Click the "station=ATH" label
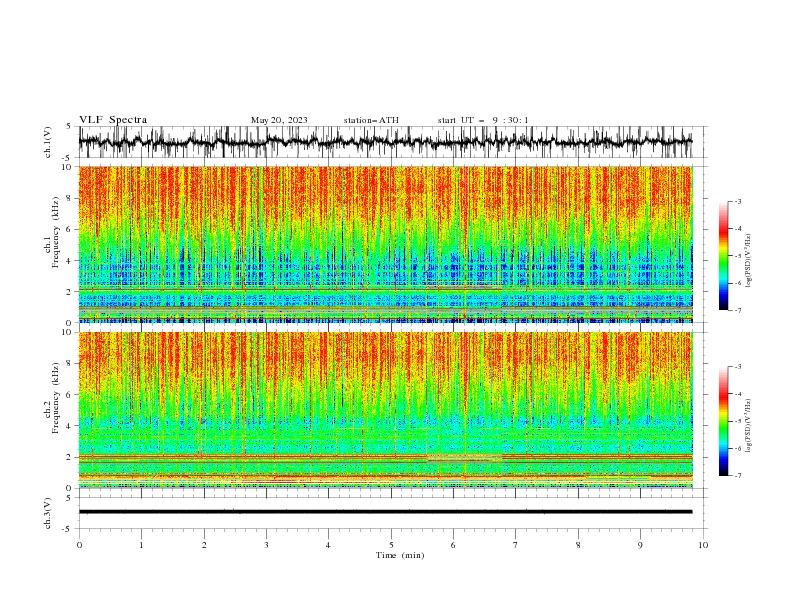 371,120
